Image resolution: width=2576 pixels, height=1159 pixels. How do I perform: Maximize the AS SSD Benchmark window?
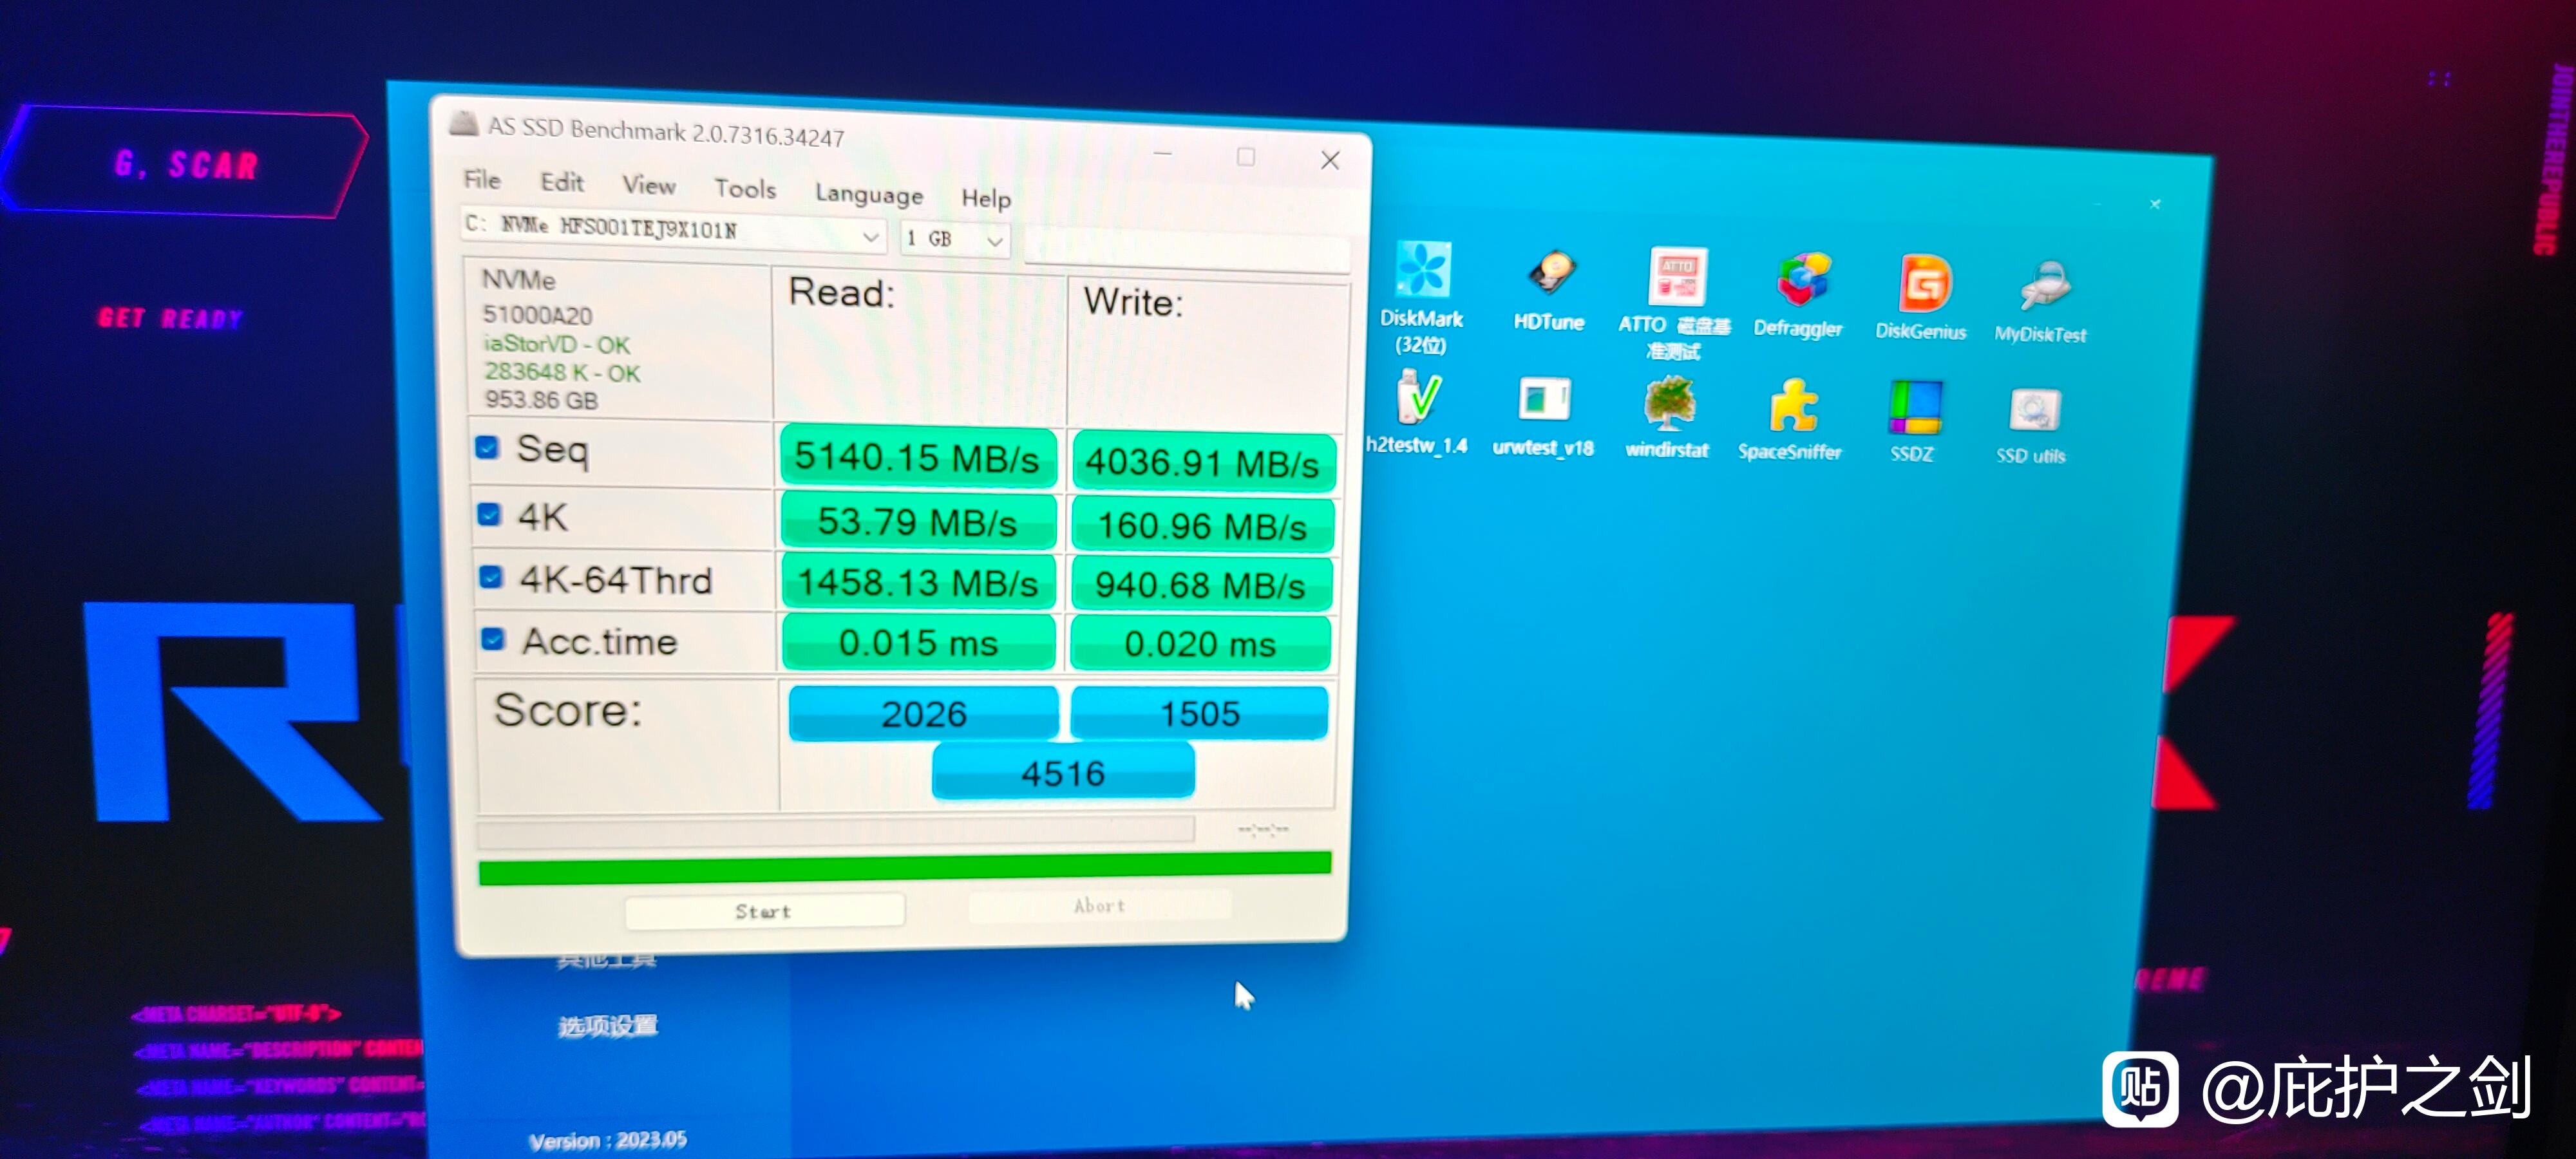[x=1246, y=156]
